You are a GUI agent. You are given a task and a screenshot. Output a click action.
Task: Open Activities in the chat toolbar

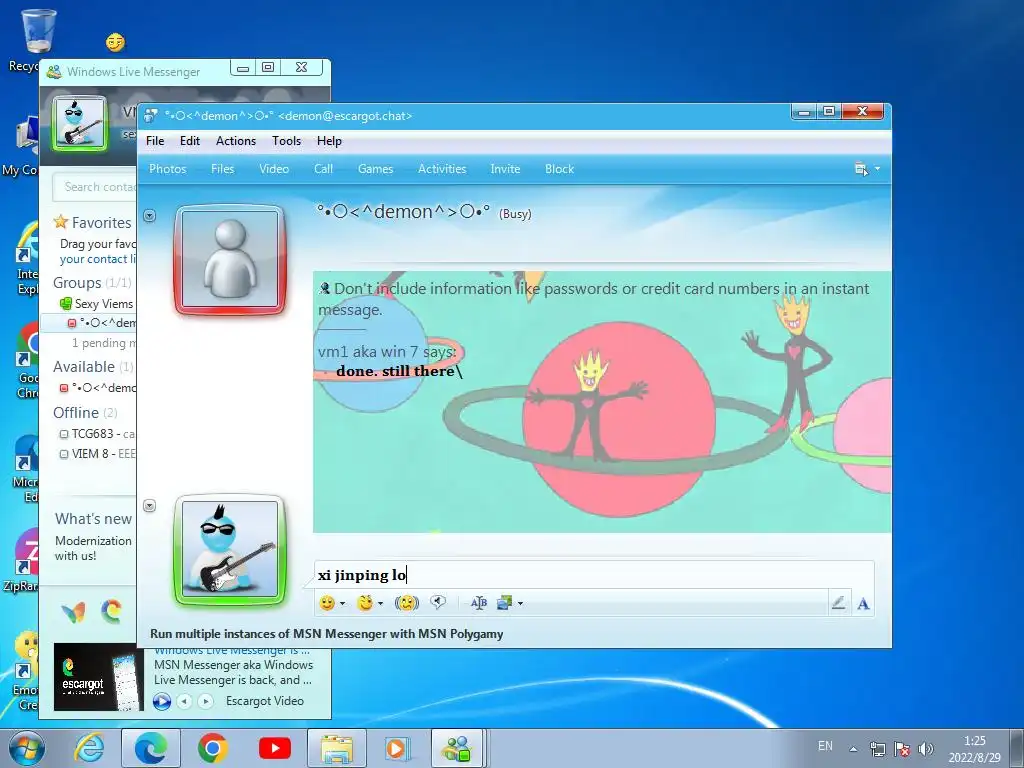coord(442,169)
